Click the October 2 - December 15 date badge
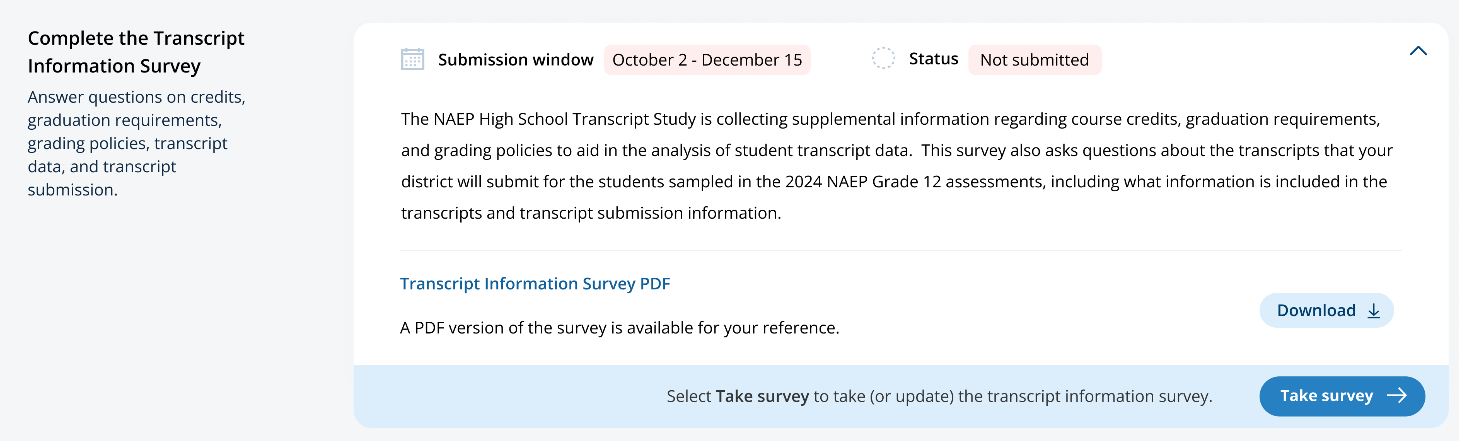This screenshot has height=441, width=1459. (707, 60)
